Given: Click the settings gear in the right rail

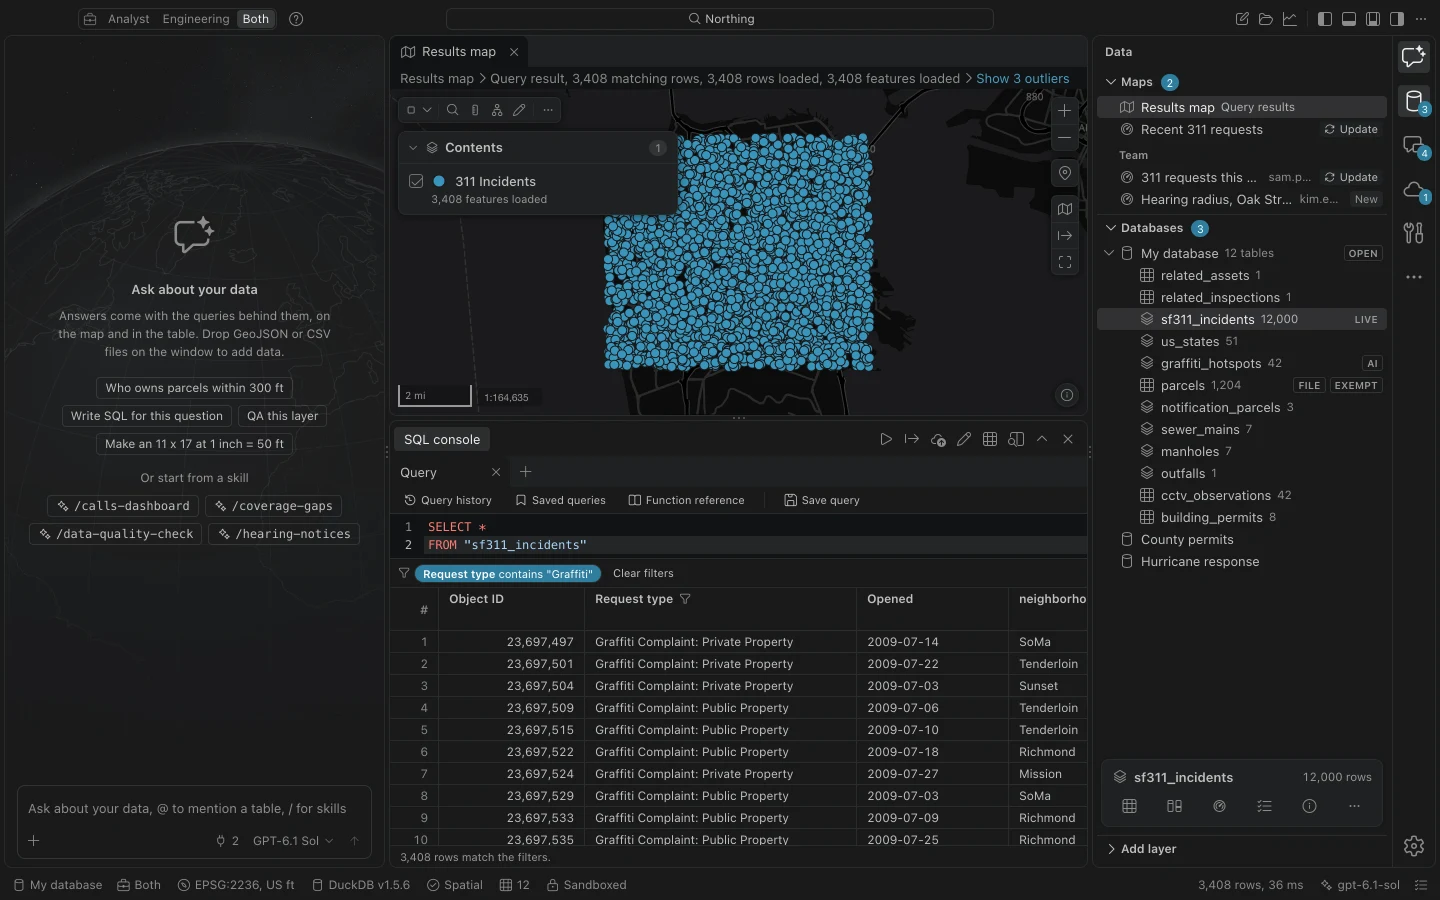Looking at the screenshot, I should tap(1414, 846).
